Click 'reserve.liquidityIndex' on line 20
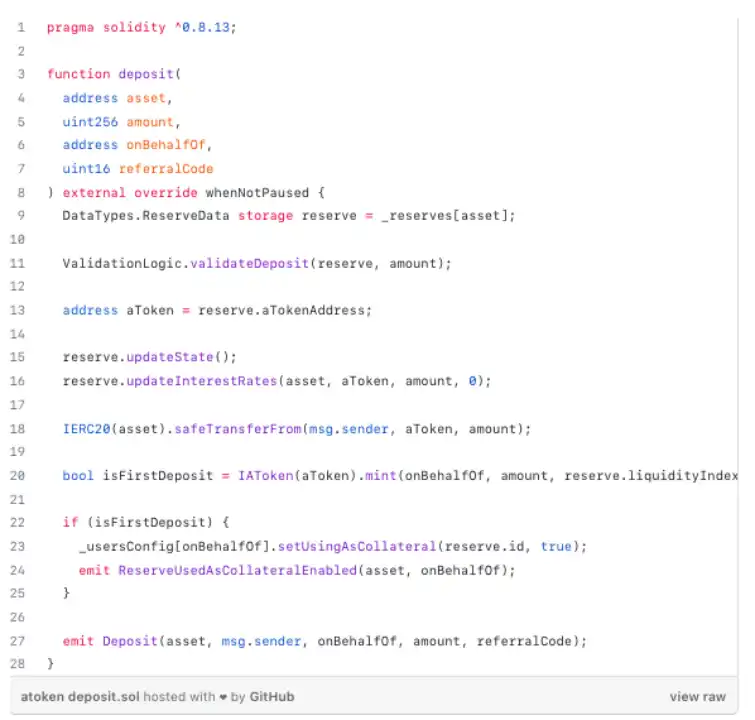The image size is (755, 720). pyautogui.click(x=651, y=475)
